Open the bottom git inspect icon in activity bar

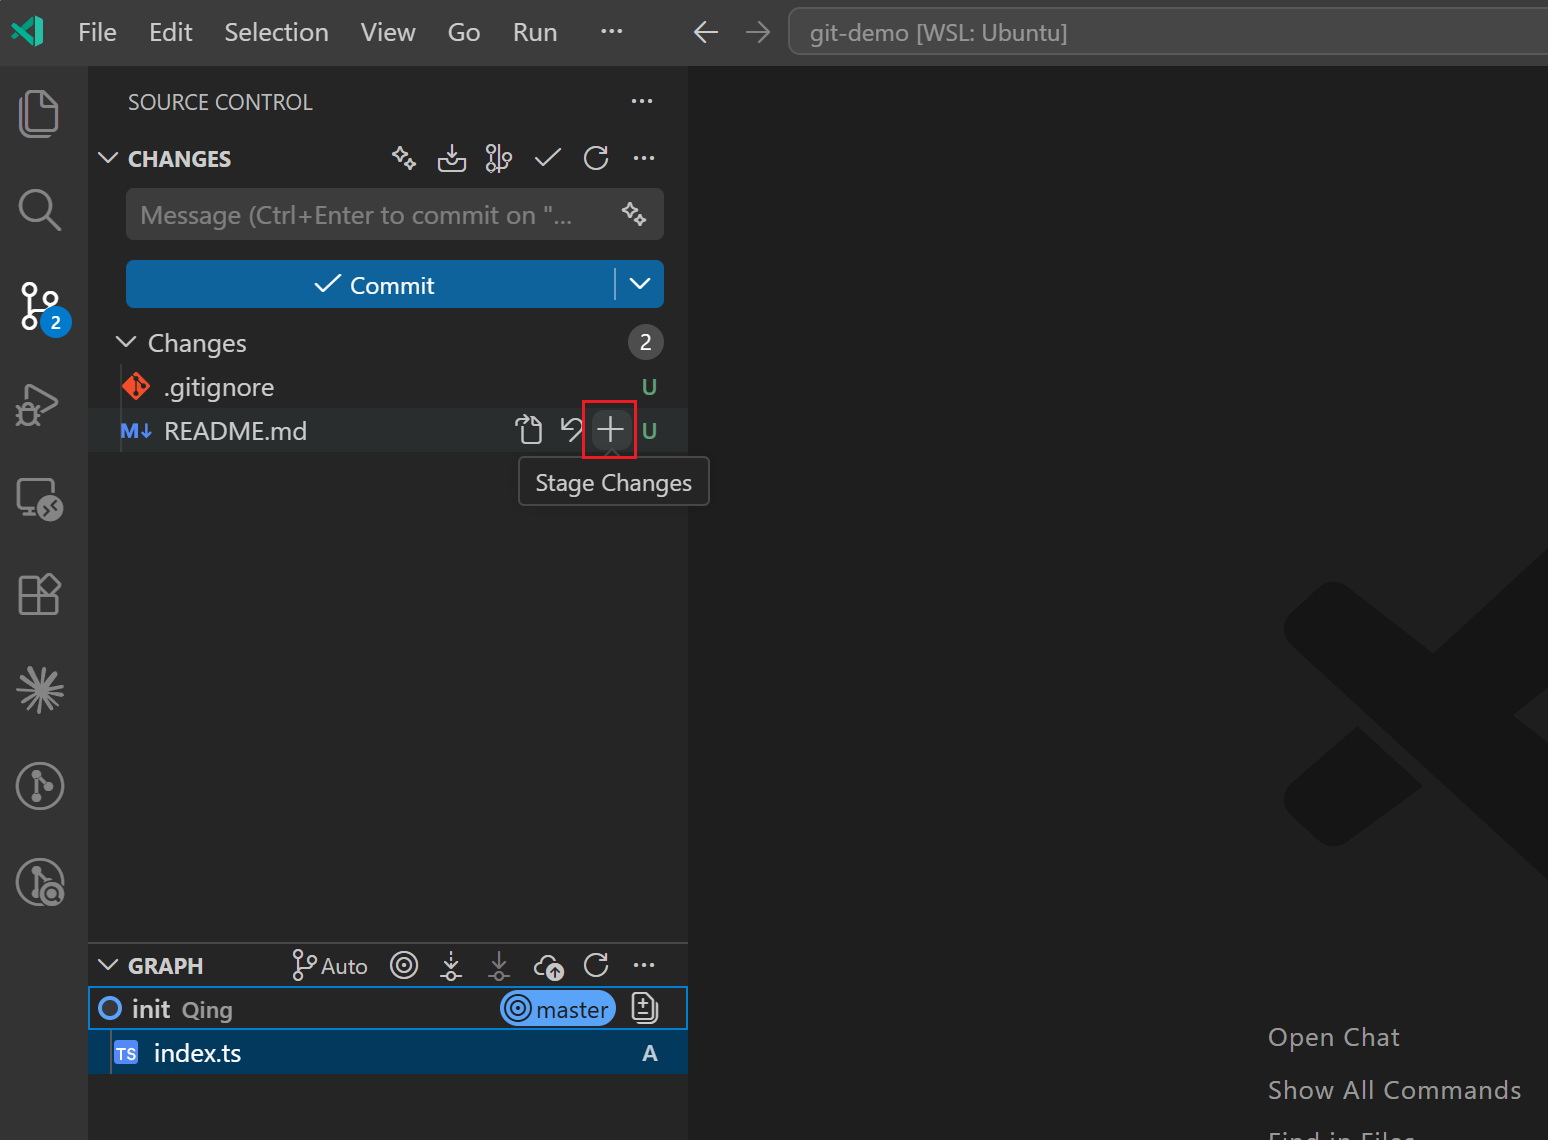(x=40, y=883)
